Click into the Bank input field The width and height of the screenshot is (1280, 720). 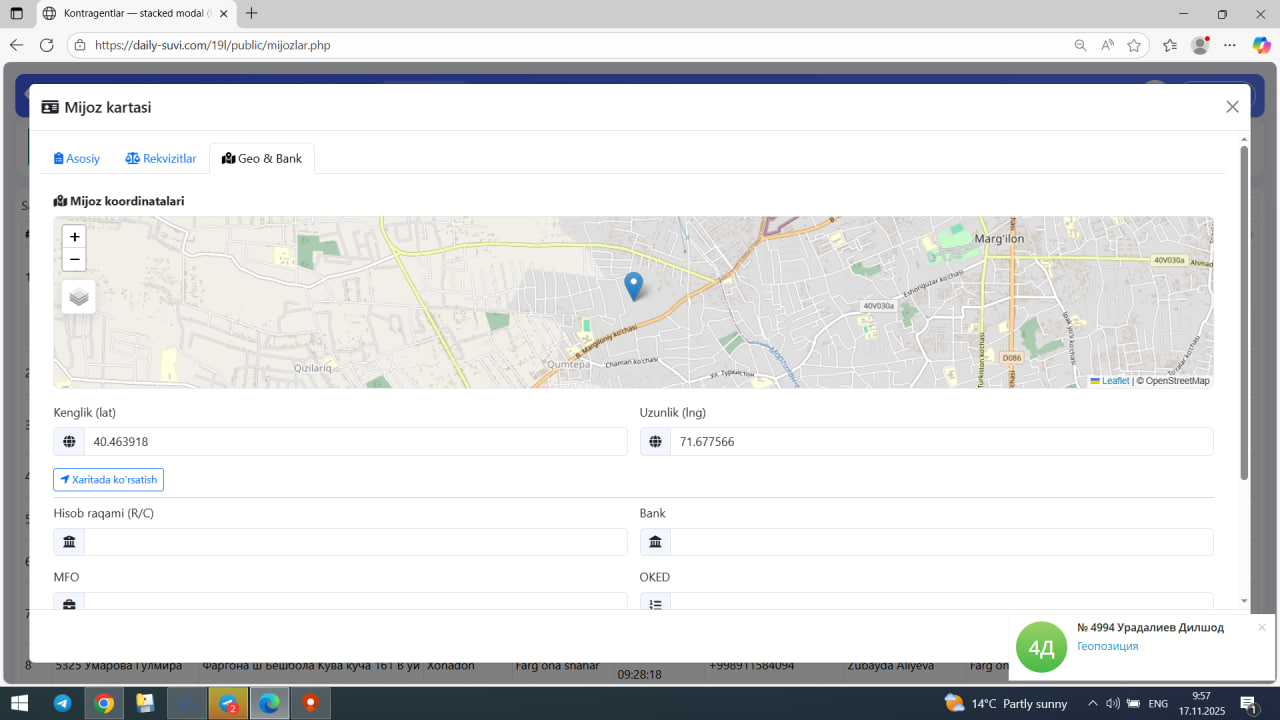[x=940, y=542]
